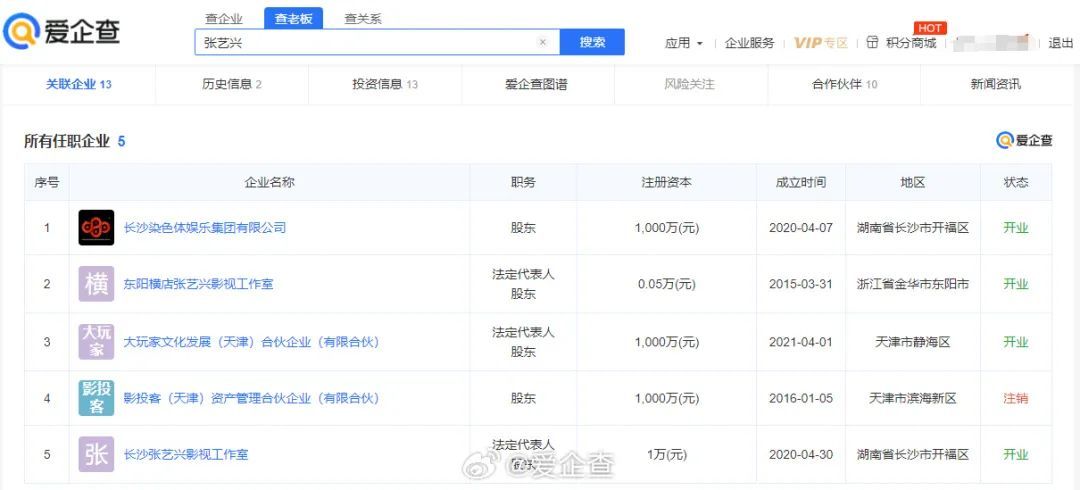Expand the 应用 dropdown menu
Screen dimensions: 1080x490
[684, 43]
